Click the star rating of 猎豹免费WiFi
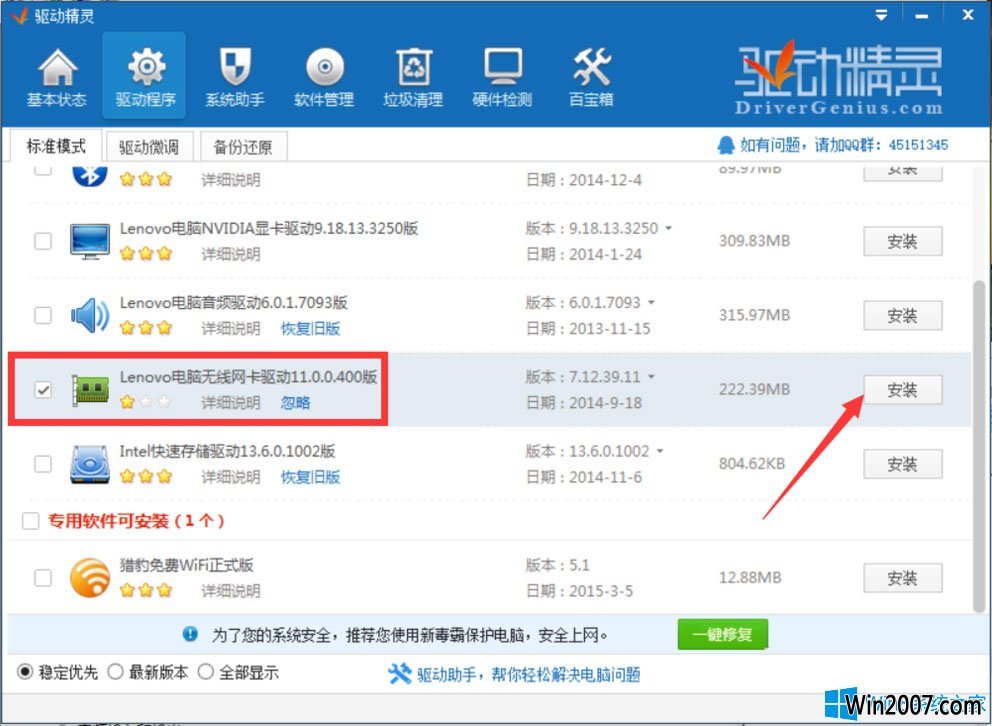 (146, 590)
